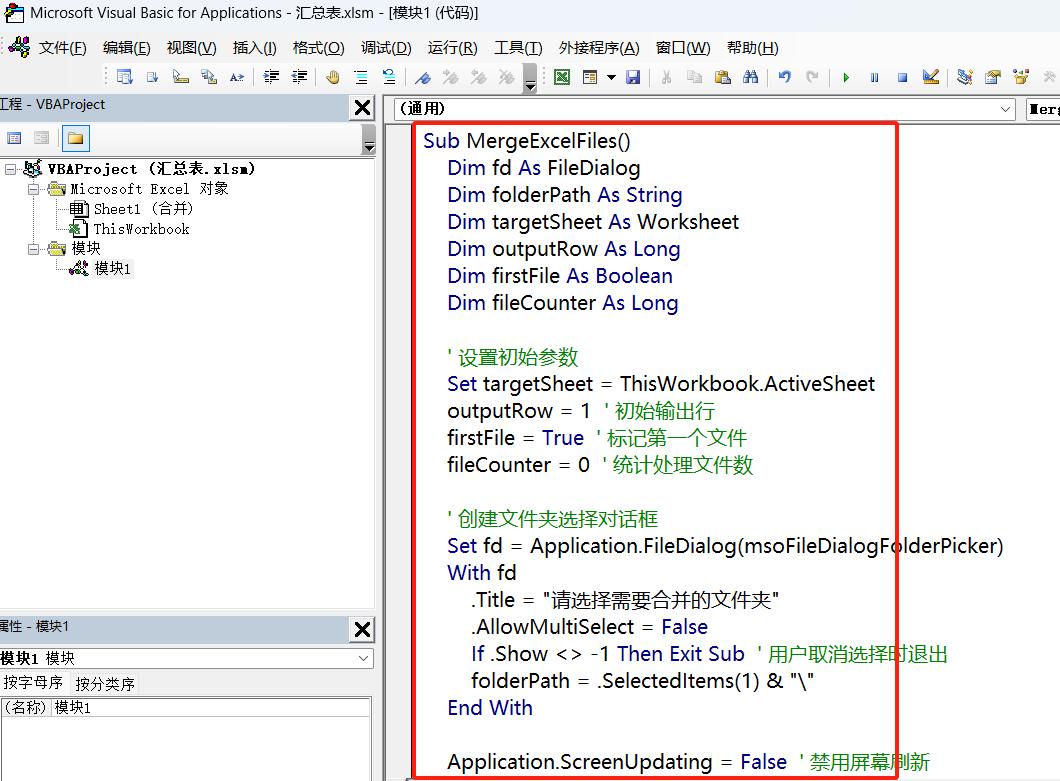Click the Undo arrow icon
The height and width of the screenshot is (781, 1060).
coord(785,77)
